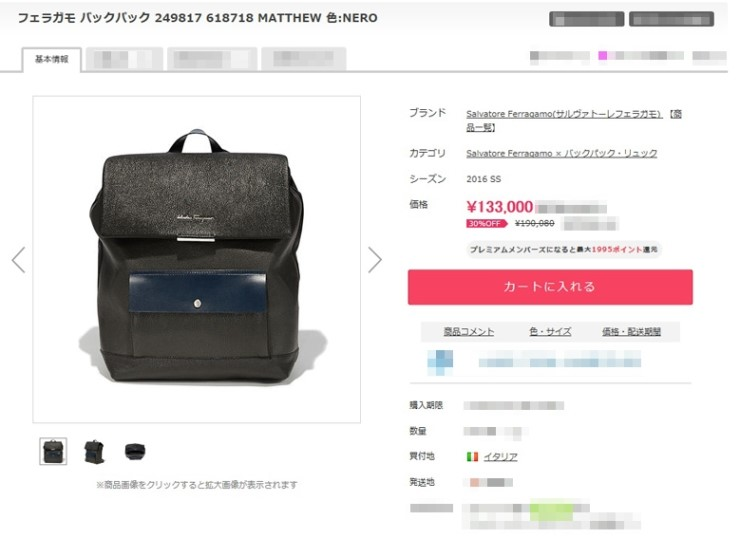Click the main backpack product image

tap(196, 260)
